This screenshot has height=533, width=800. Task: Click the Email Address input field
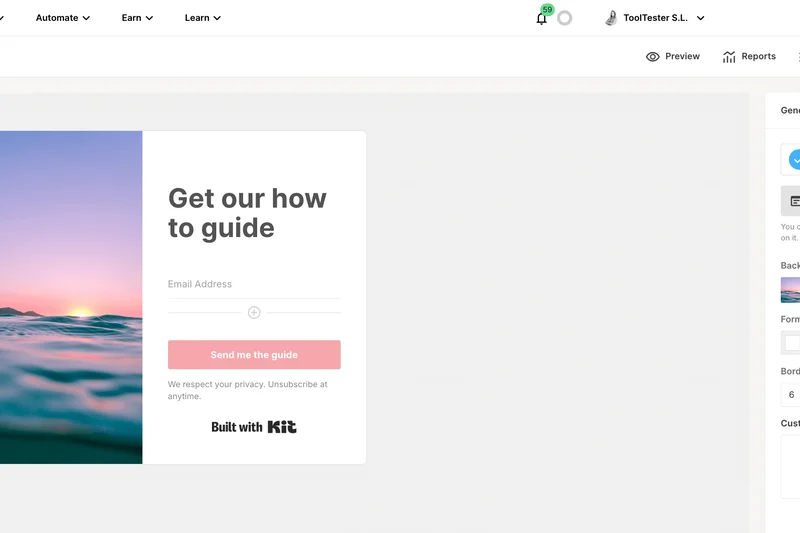[x=254, y=284]
